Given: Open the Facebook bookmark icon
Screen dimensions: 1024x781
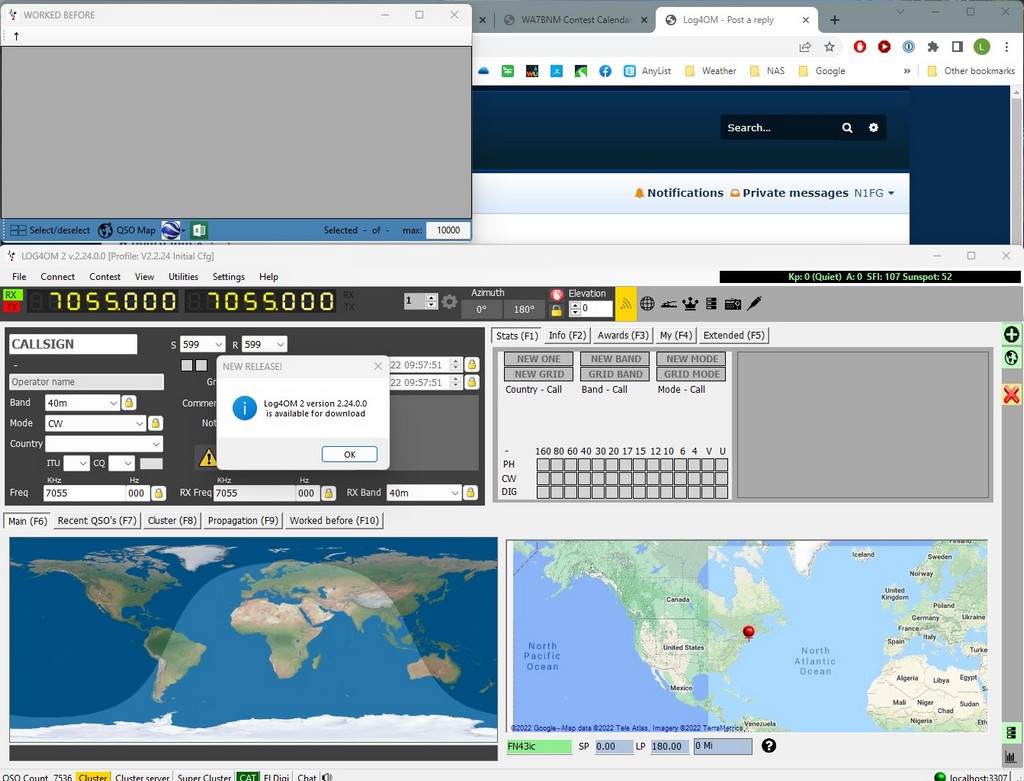Looking at the screenshot, I should pos(605,71).
